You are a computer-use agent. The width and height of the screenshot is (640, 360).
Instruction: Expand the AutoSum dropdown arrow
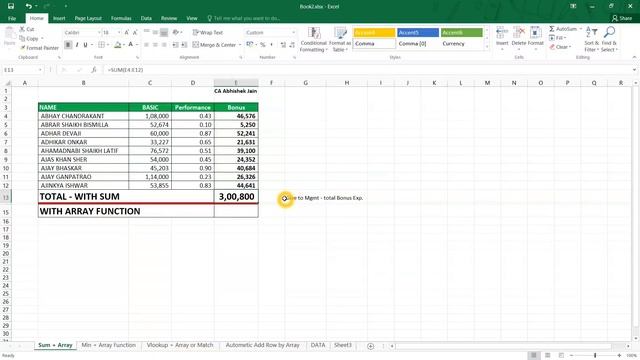point(580,29)
